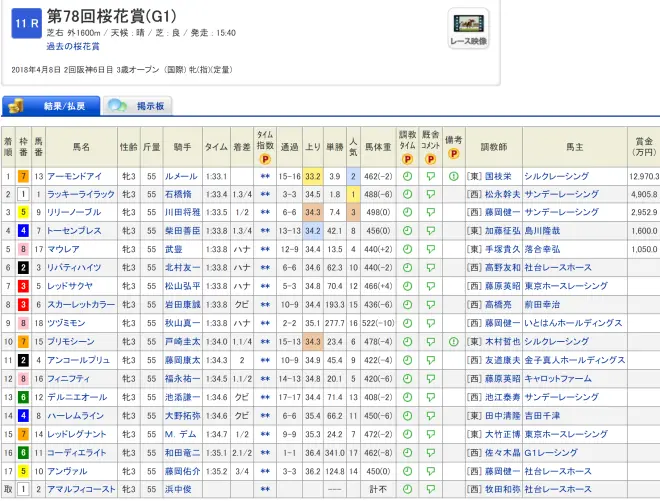
Task: Click time index stars for スカーレットカラー
Action: click(x=265, y=305)
